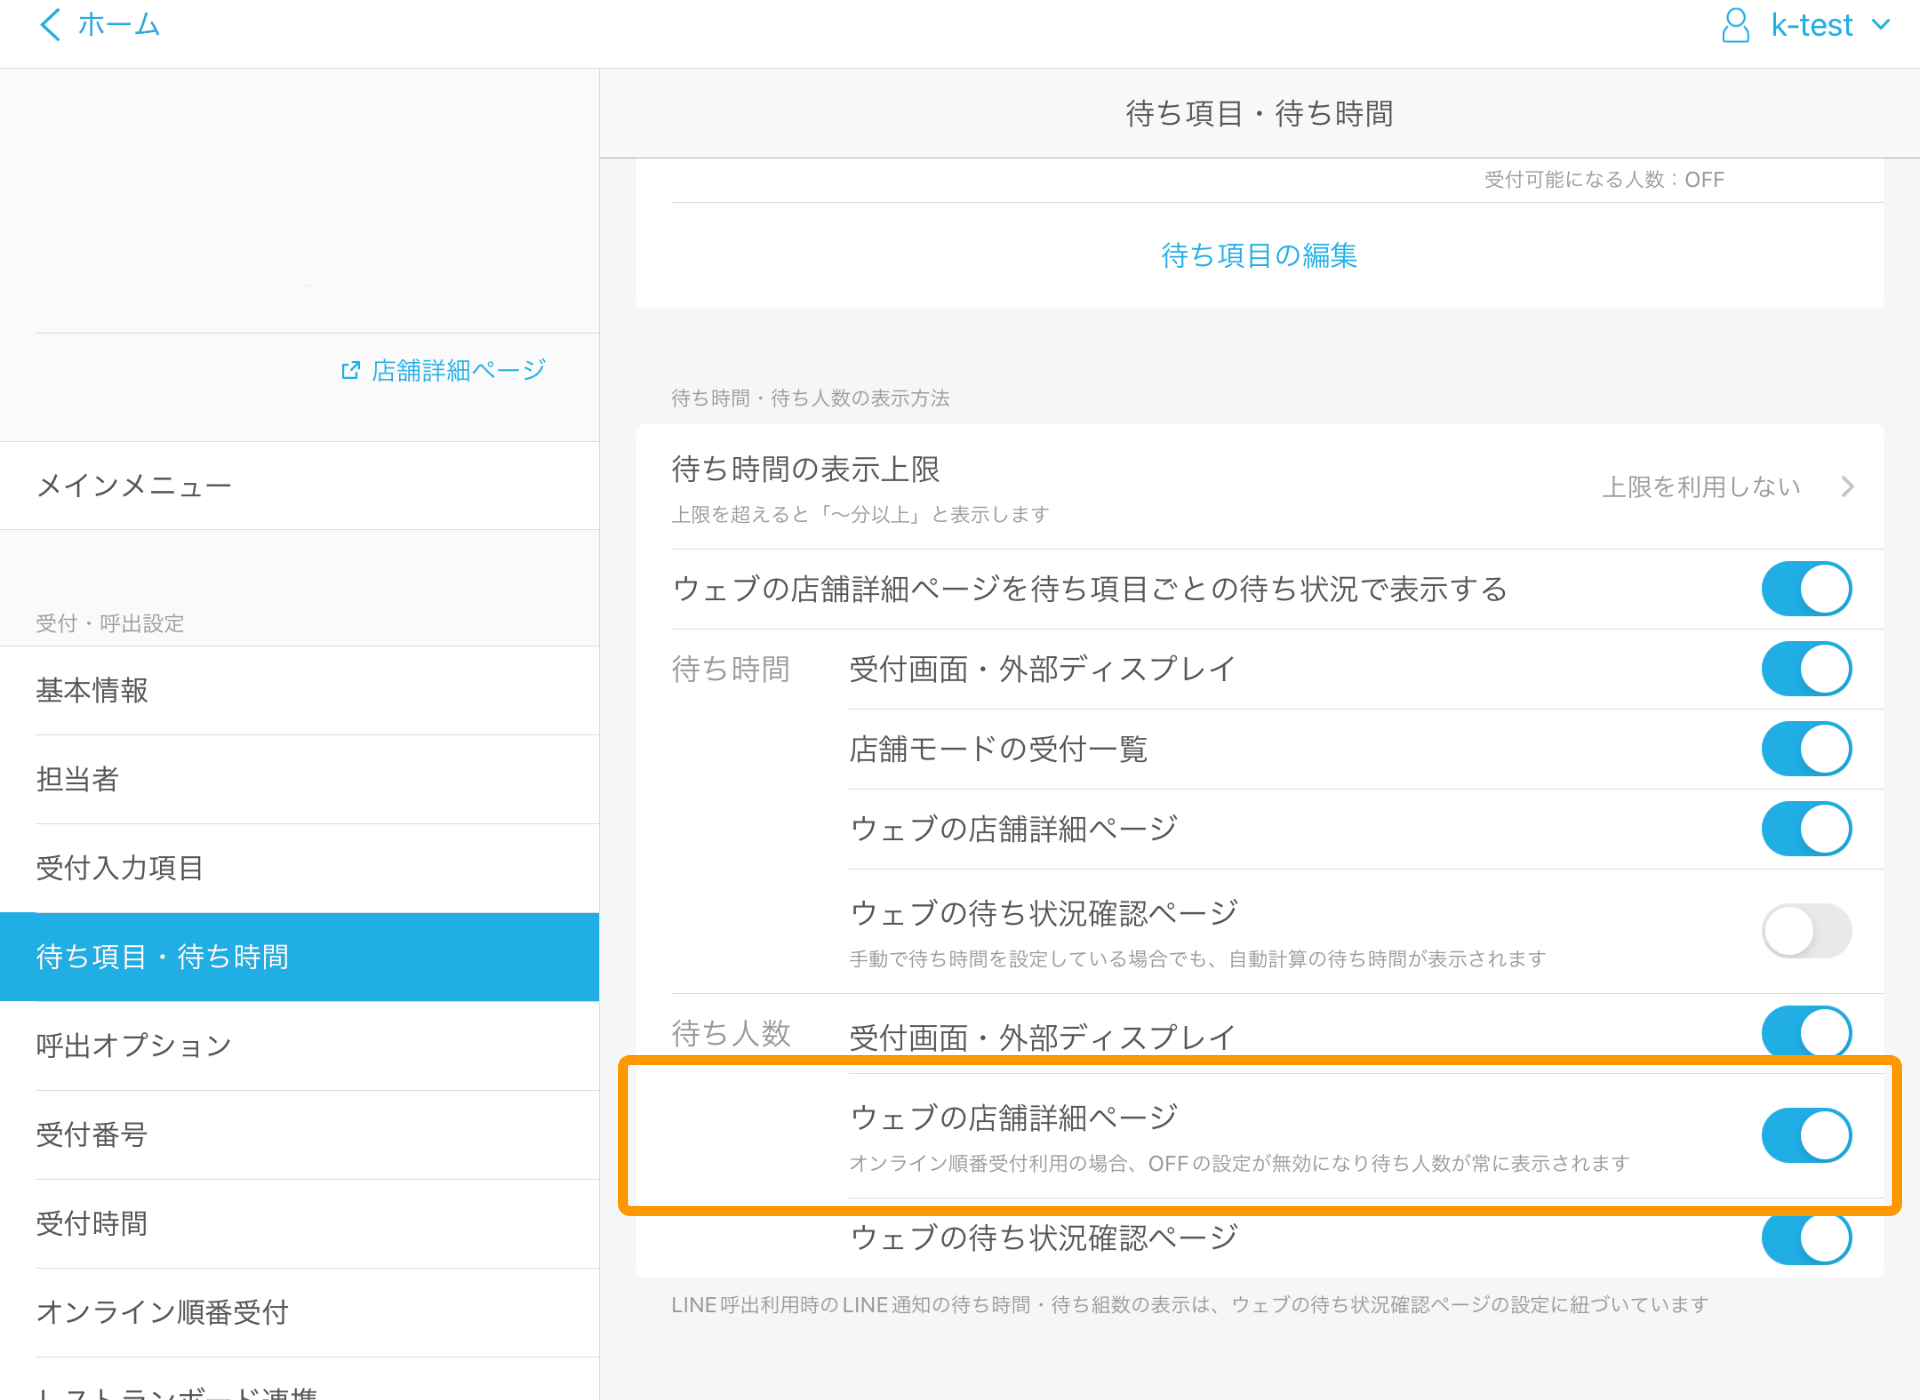Toggle 待ち人数 ウェブの待ち状況確認ページ switch
The height and width of the screenshot is (1400, 1920).
(1806, 1238)
